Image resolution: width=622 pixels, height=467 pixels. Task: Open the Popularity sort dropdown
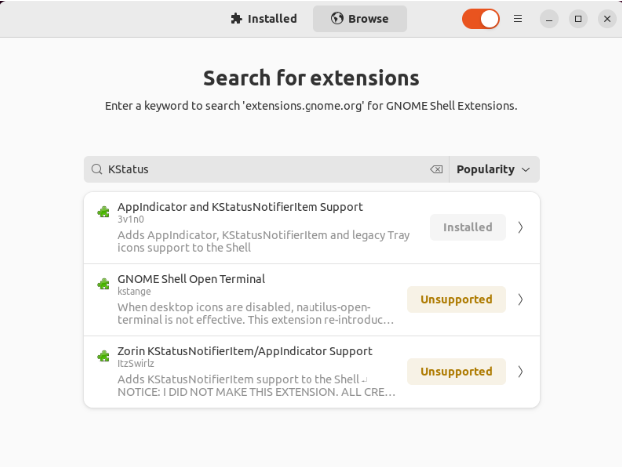(x=494, y=170)
